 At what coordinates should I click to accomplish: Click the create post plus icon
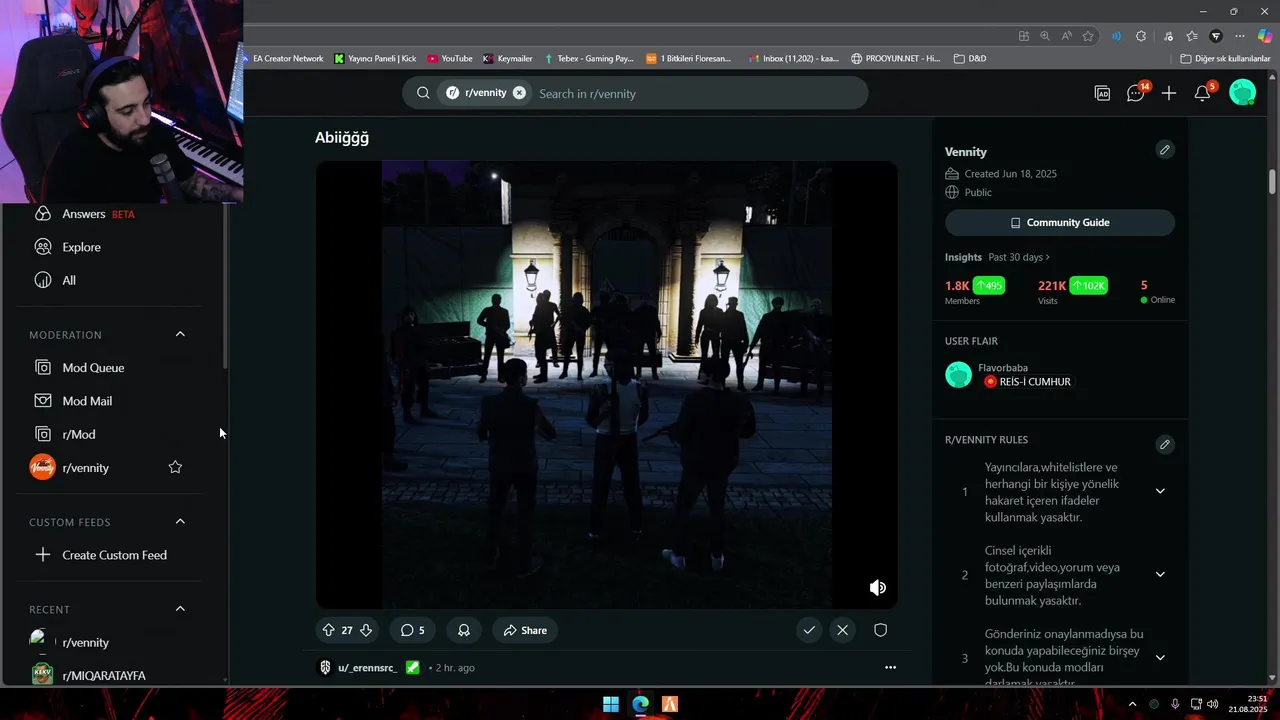click(1169, 93)
